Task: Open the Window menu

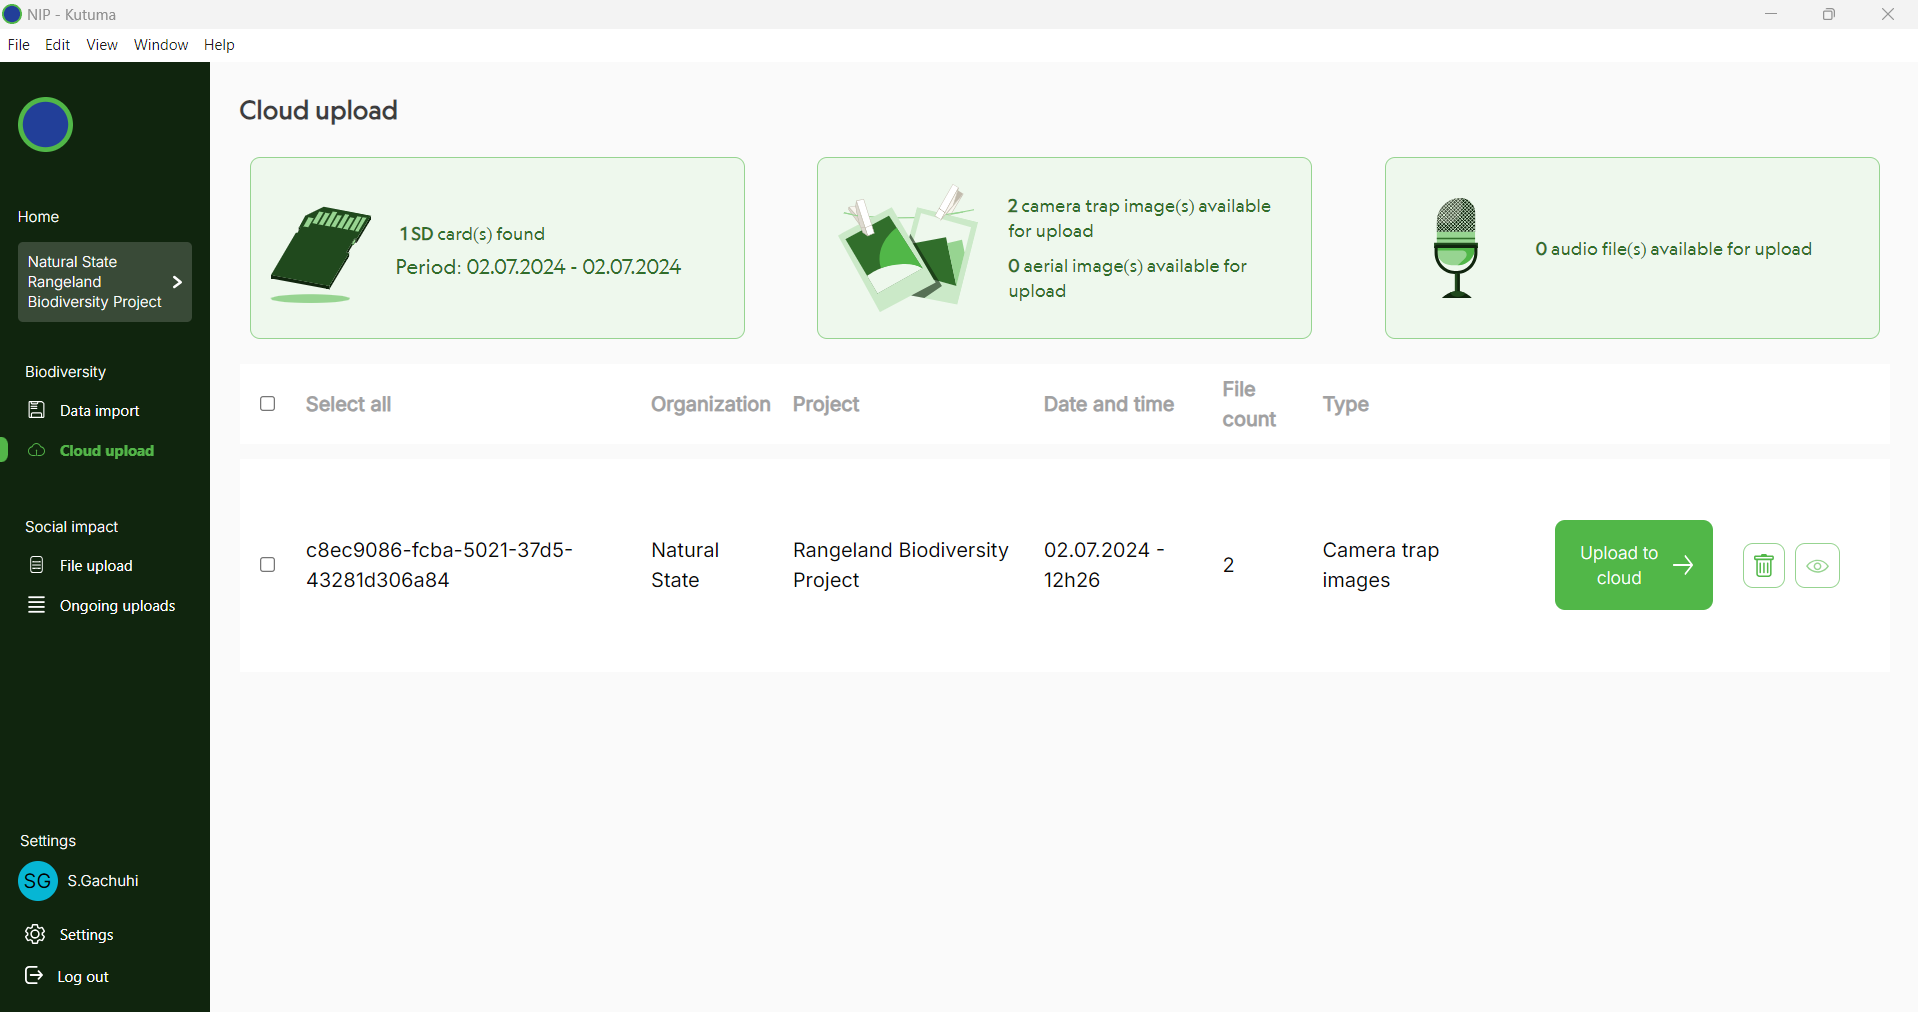Action: (x=161, y=45)
